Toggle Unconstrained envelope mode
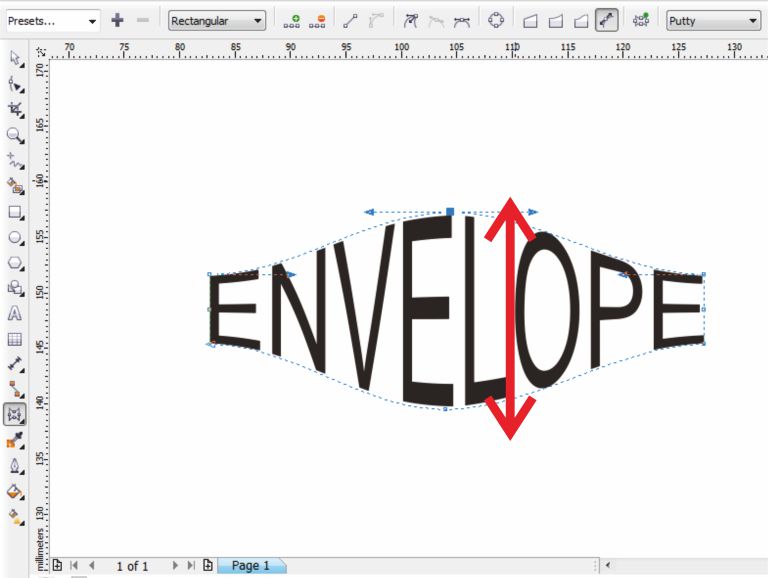 click(x=606, y=20)
